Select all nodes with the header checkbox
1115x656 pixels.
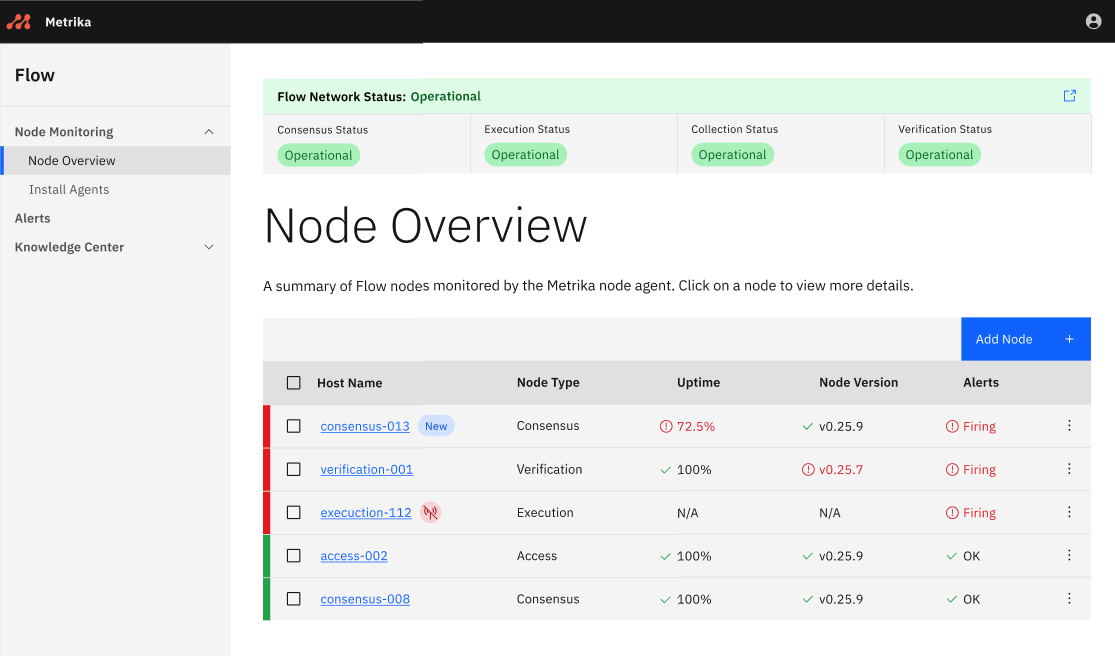click(x=293, y=382)
